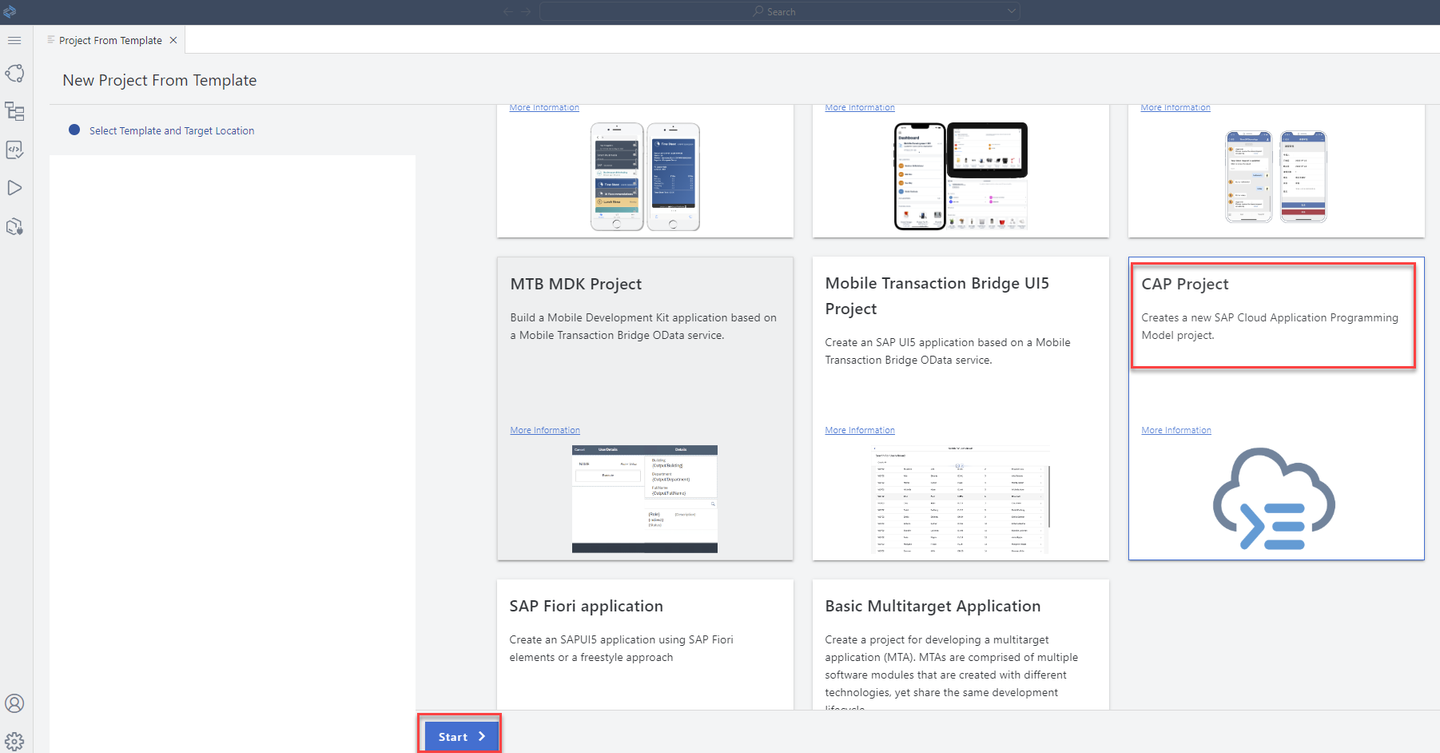Open the Accounts user icon
1440x753 pixels.
(14, 704)
